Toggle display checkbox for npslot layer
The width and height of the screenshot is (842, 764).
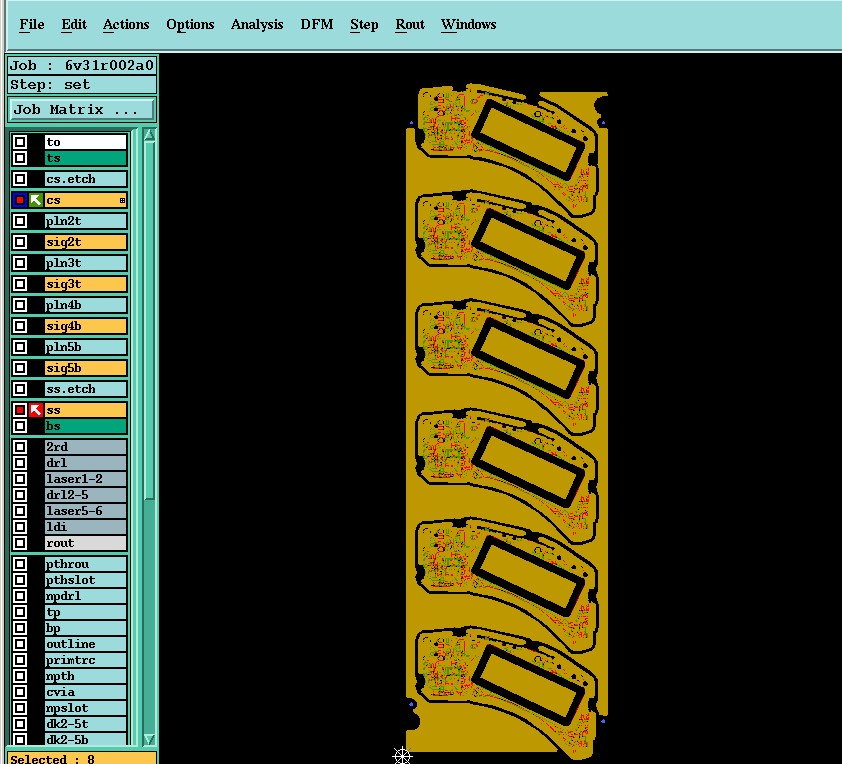[20, 708]
